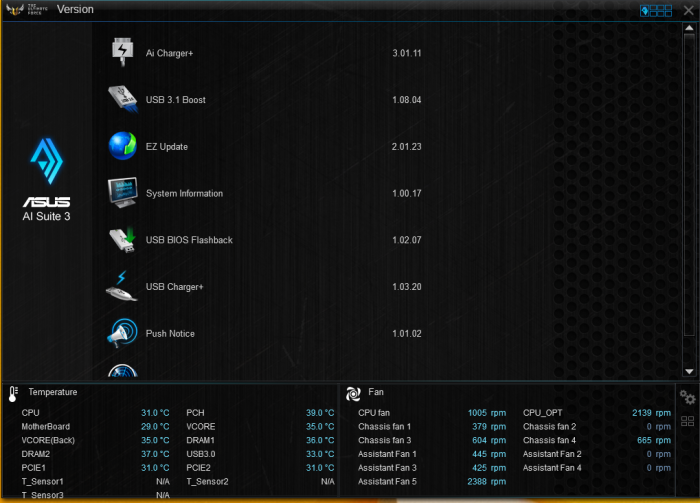Click version number 1.08.04
The height and width of the screenshot is (503, 700).
click(x=407, y=100)
